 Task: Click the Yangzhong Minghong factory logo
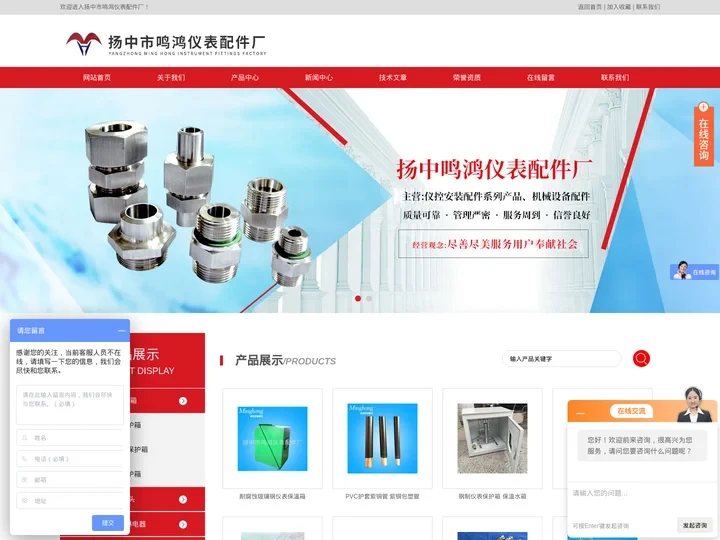[x=166, y=44]
